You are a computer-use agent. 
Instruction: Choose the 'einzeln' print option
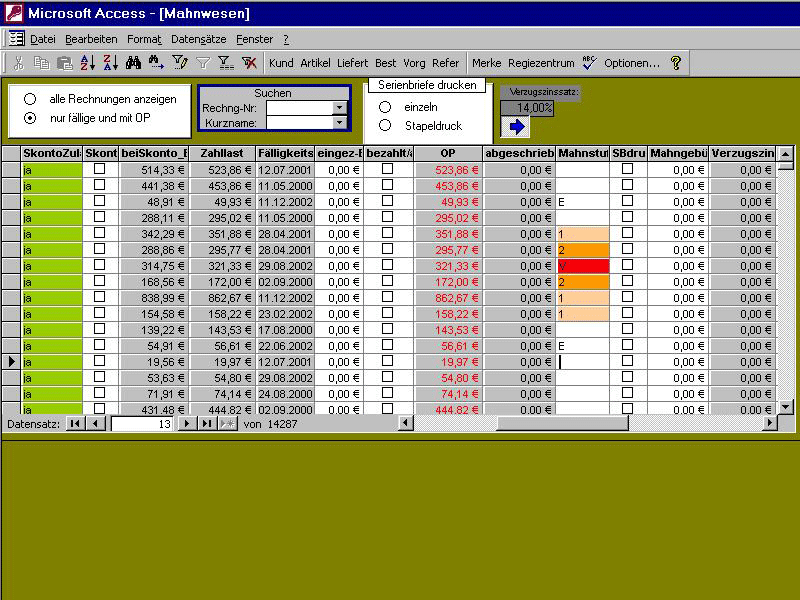[x=385, y=107]
